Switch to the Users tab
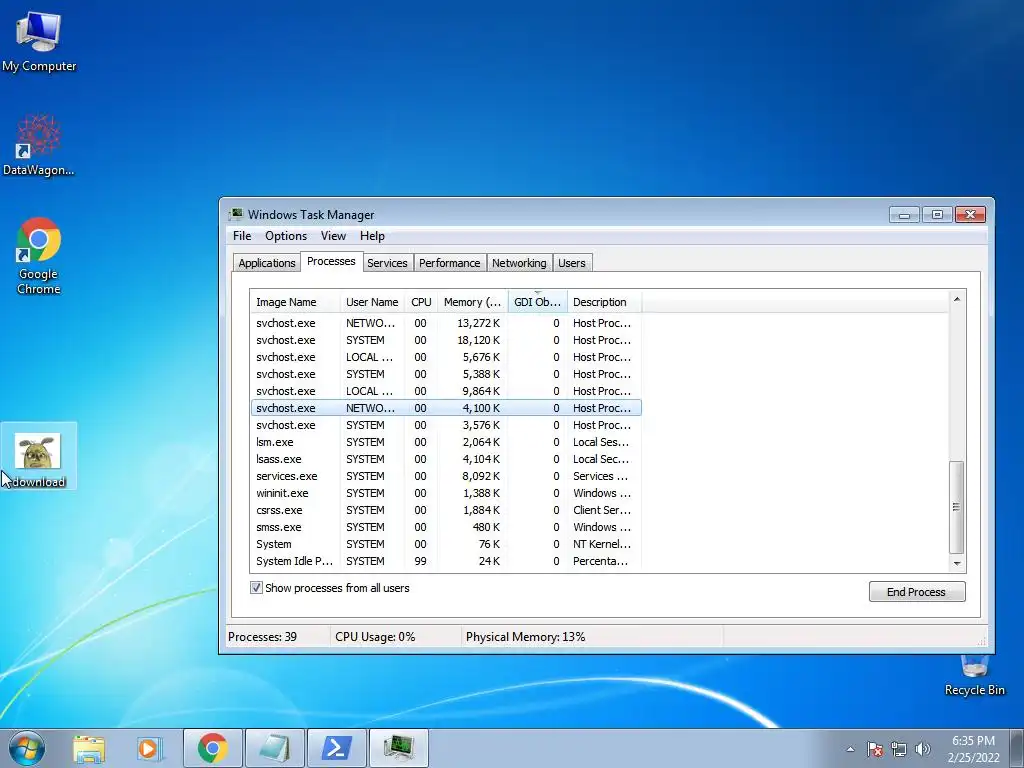The image size is (1024, 768). 571,263
